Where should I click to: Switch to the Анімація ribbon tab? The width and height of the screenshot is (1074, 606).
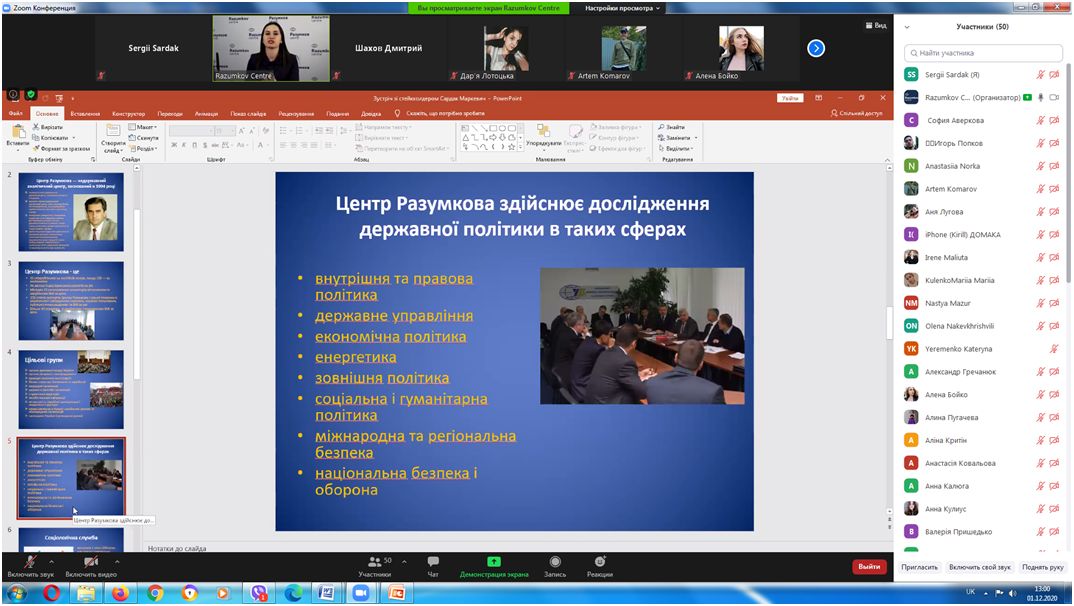click(206, 114)
